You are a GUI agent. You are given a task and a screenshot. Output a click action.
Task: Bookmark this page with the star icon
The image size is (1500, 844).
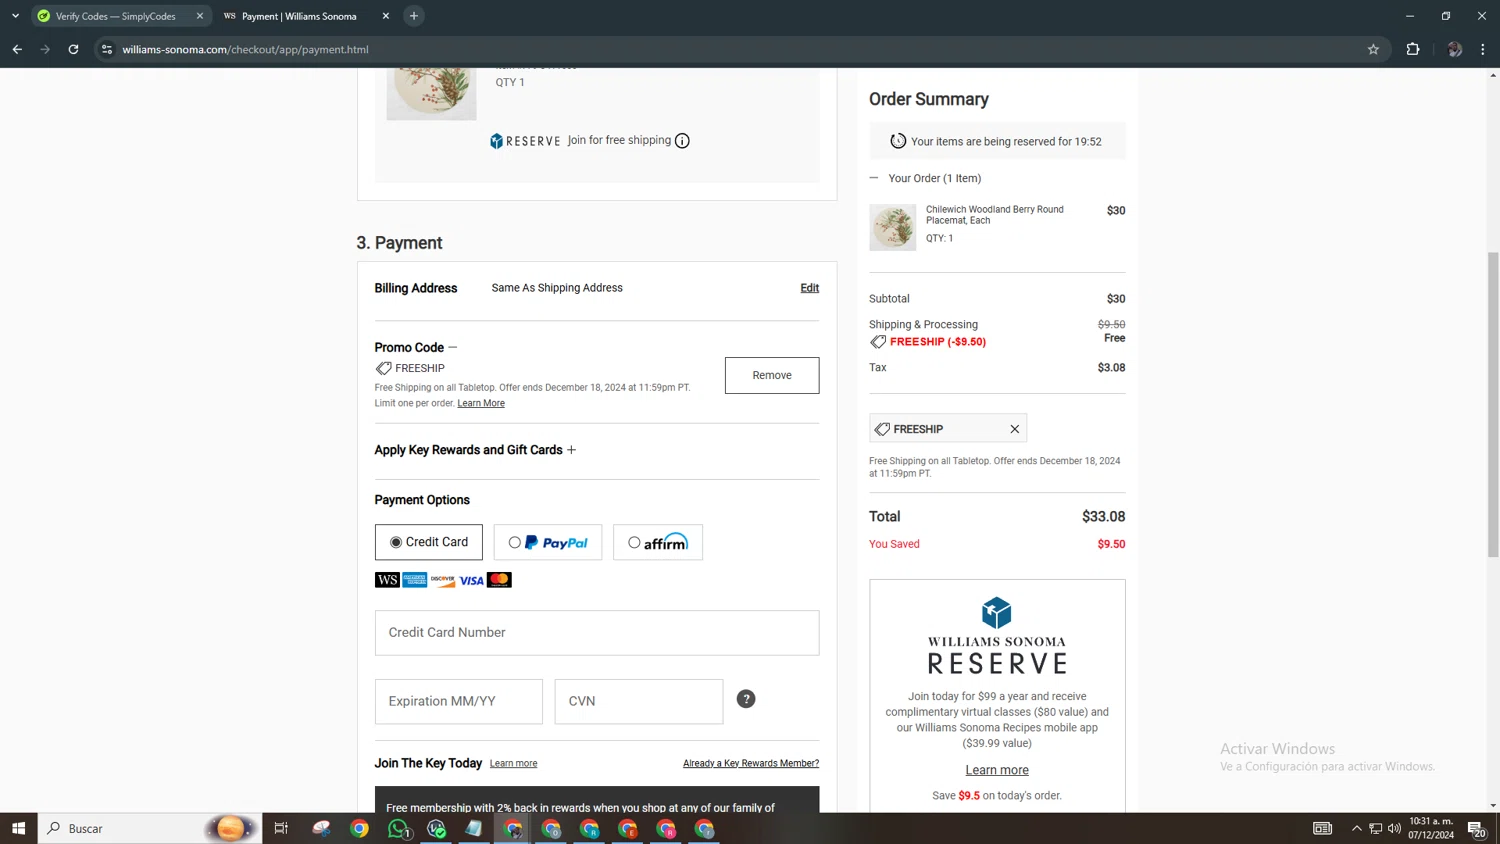(1373, 49)
